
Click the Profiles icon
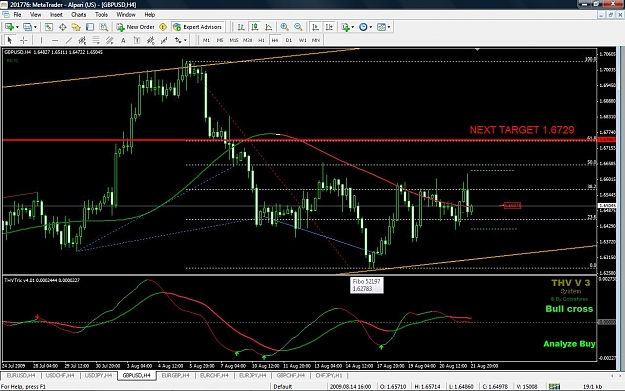[27, 27]
